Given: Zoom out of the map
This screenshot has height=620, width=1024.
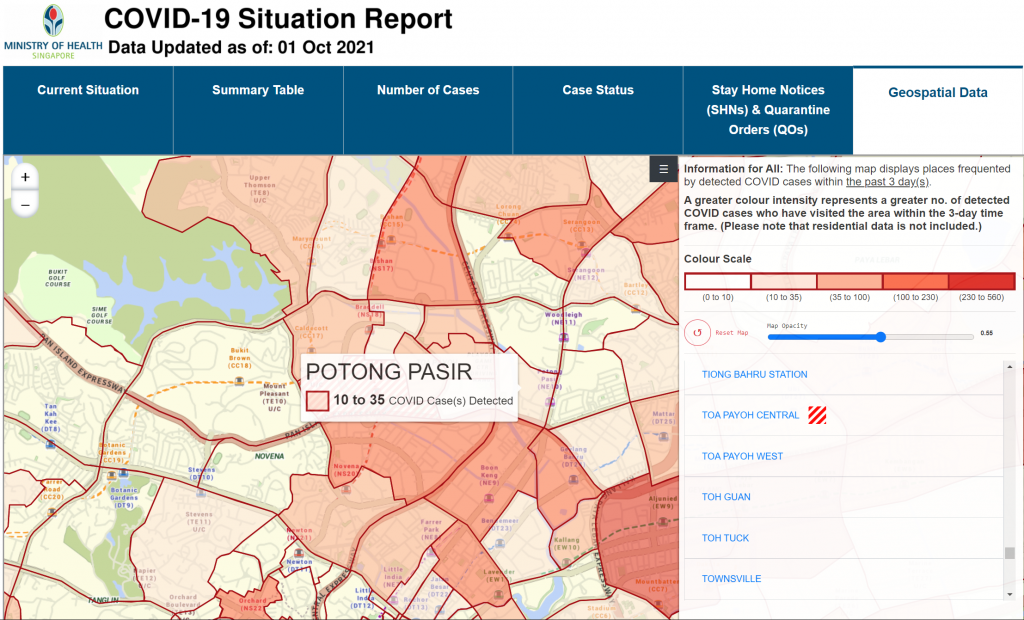Looking at the screenshot, I should point(24,203).
